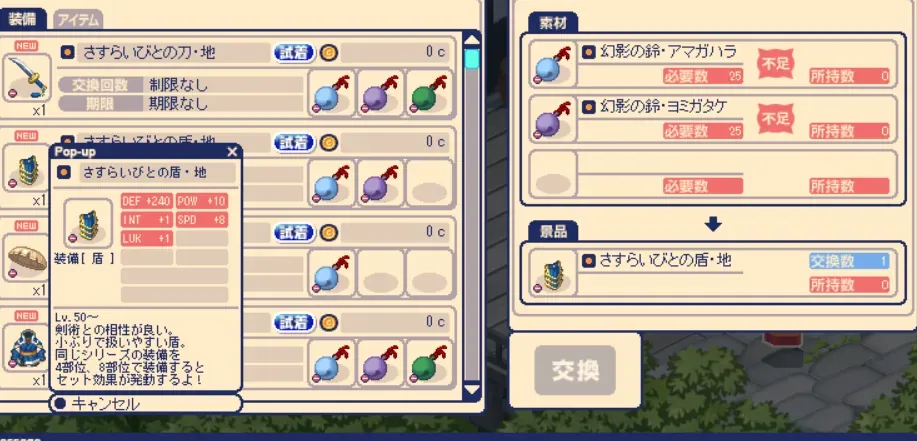Click the cyan scrollbar thumb

click(471, 60)
